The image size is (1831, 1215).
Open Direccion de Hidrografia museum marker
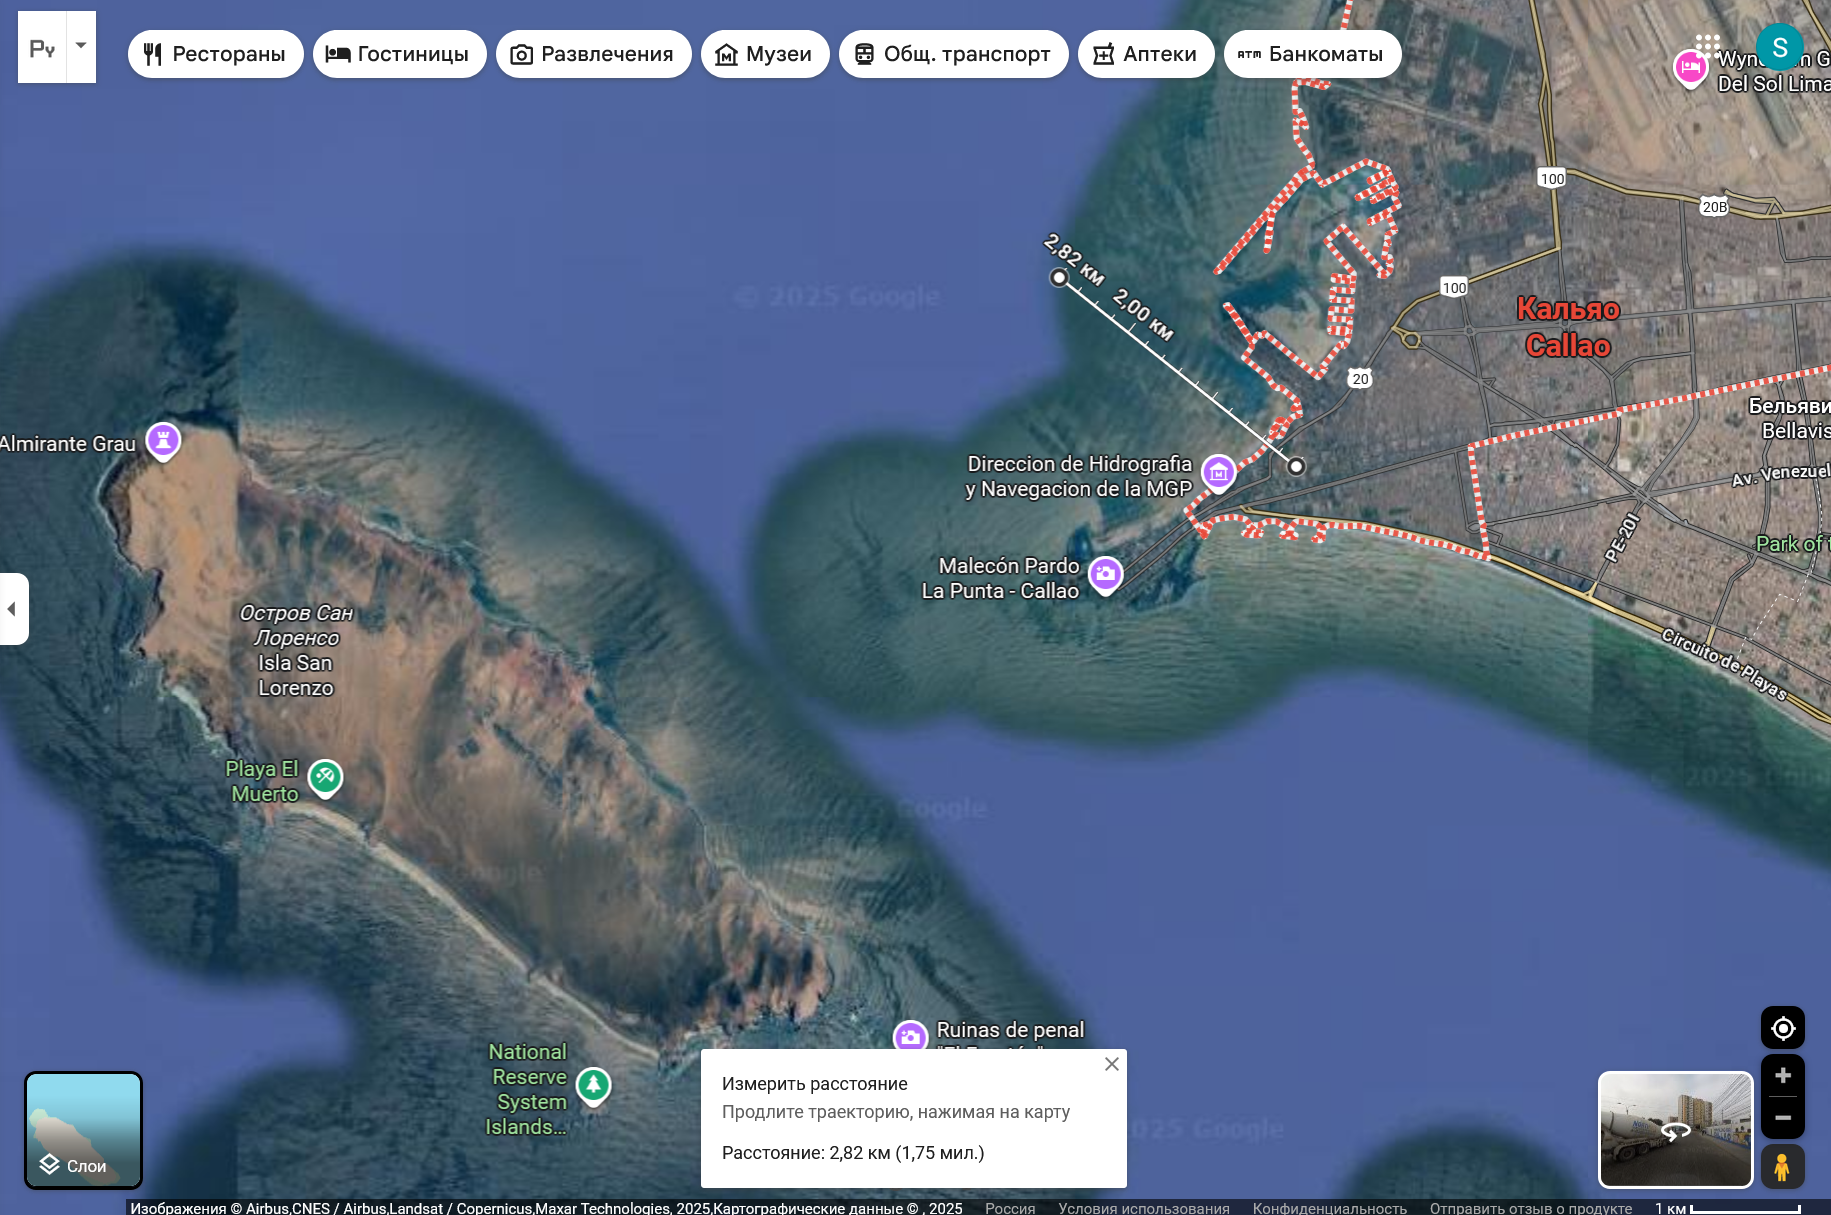1218,472
